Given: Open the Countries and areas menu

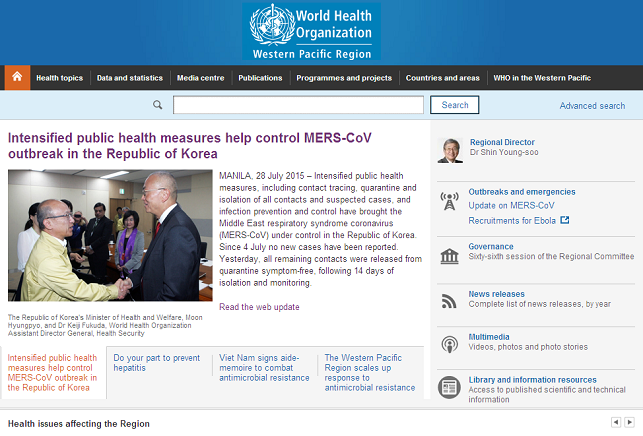Looking at the screenshot, I should point(442,78).
